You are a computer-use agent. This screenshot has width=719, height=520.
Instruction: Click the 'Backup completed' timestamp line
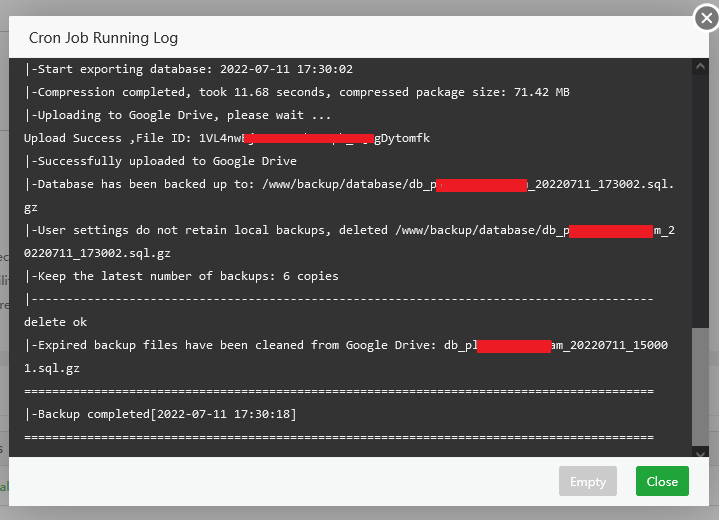click(160, 414)
